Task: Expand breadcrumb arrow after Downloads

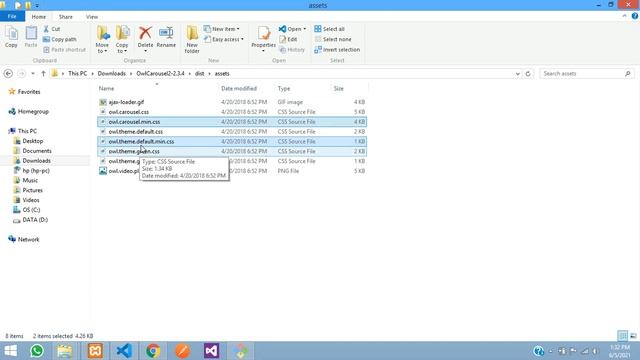Action: pos(131,73)
